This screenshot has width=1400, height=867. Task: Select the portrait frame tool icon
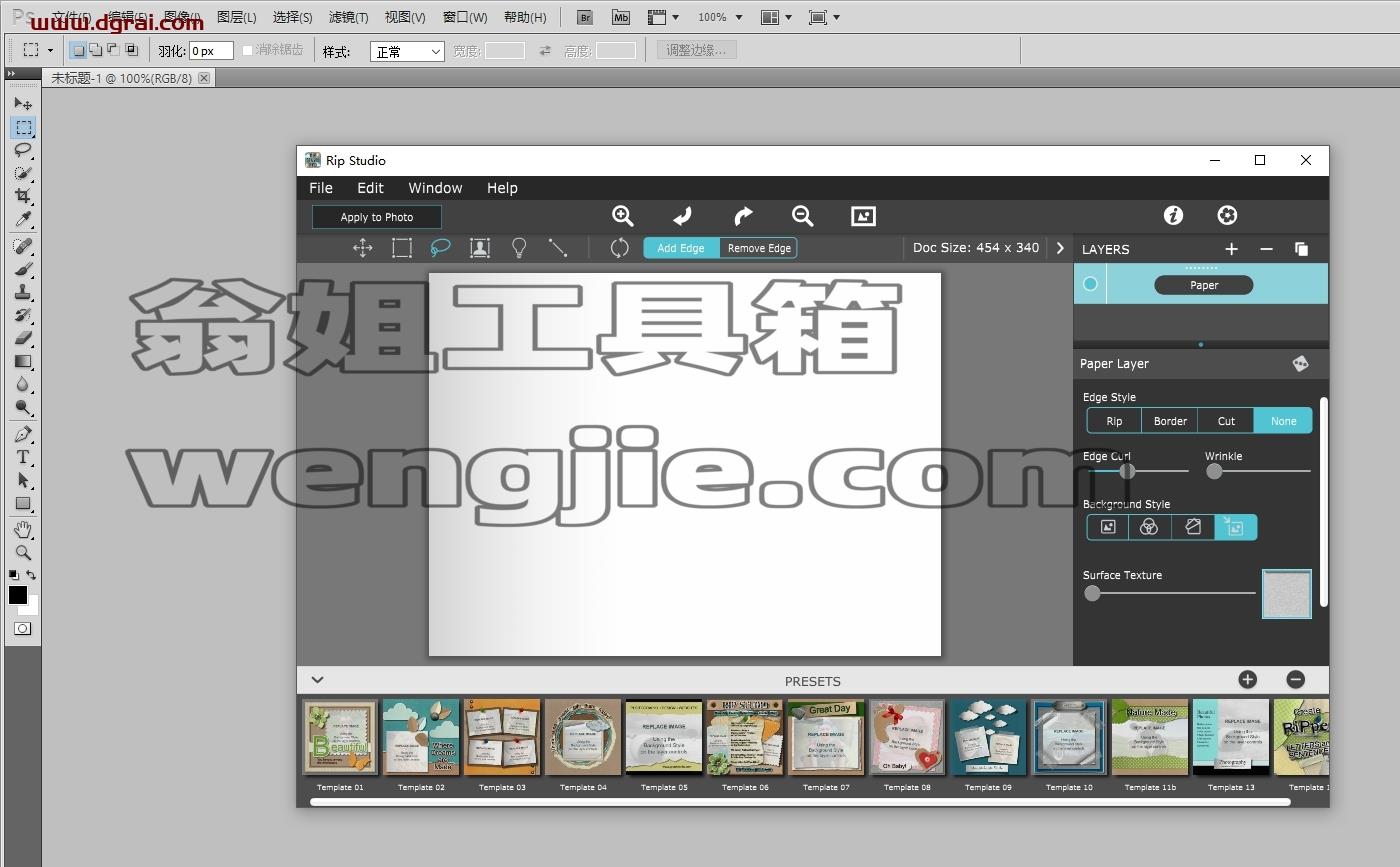(x=480, y=248)
